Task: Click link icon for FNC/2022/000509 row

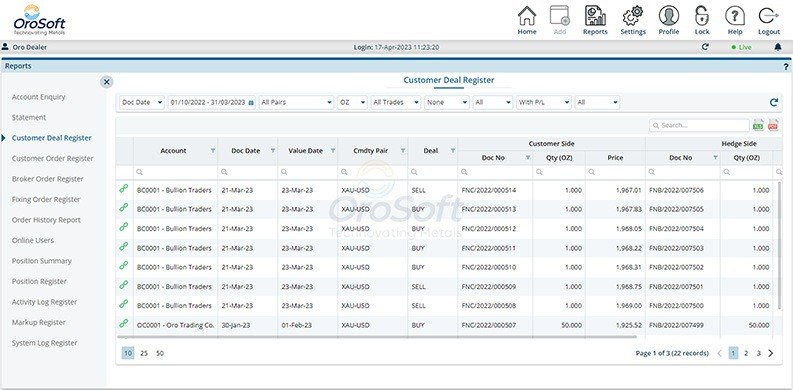Action: [x=123, y=284]
